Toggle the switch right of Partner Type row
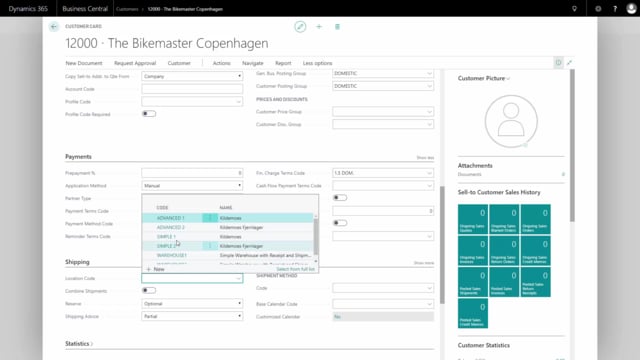 tap(340, 198)
